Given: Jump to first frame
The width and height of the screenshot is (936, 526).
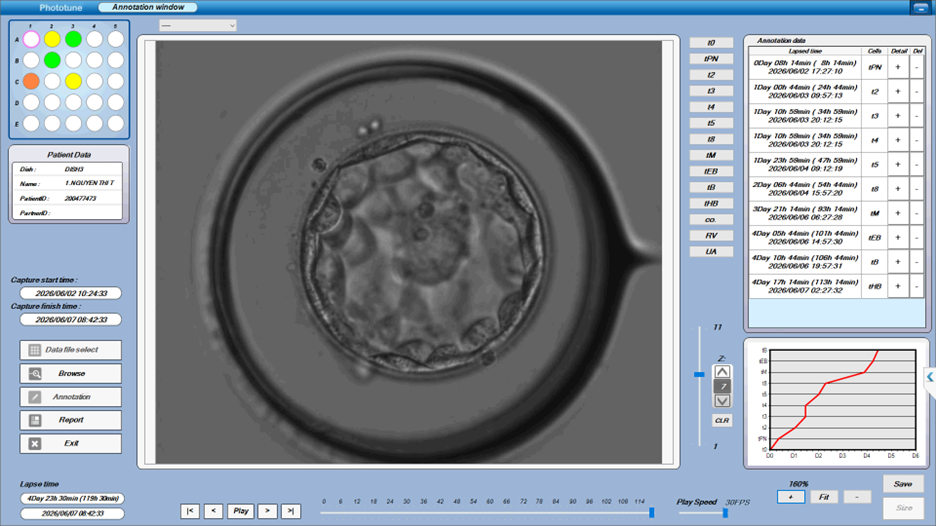Looking at the screenshot, I should point(190,511).
